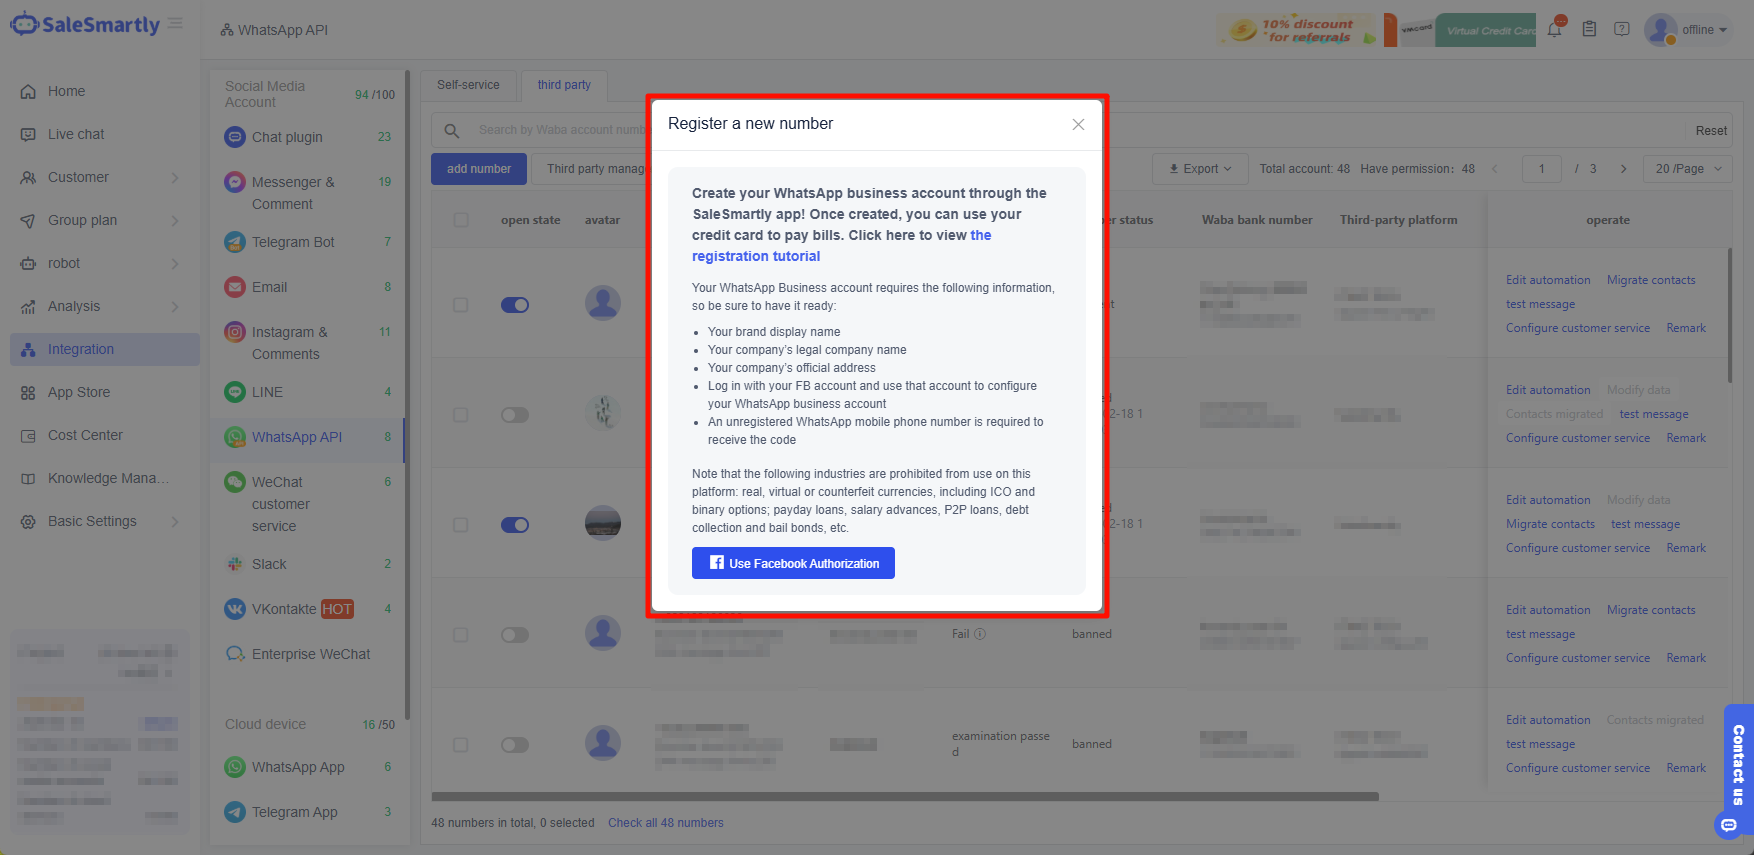Expand Group plan menu
The width and height of the screenshot is (1754, 855).
tap(104, 220)
